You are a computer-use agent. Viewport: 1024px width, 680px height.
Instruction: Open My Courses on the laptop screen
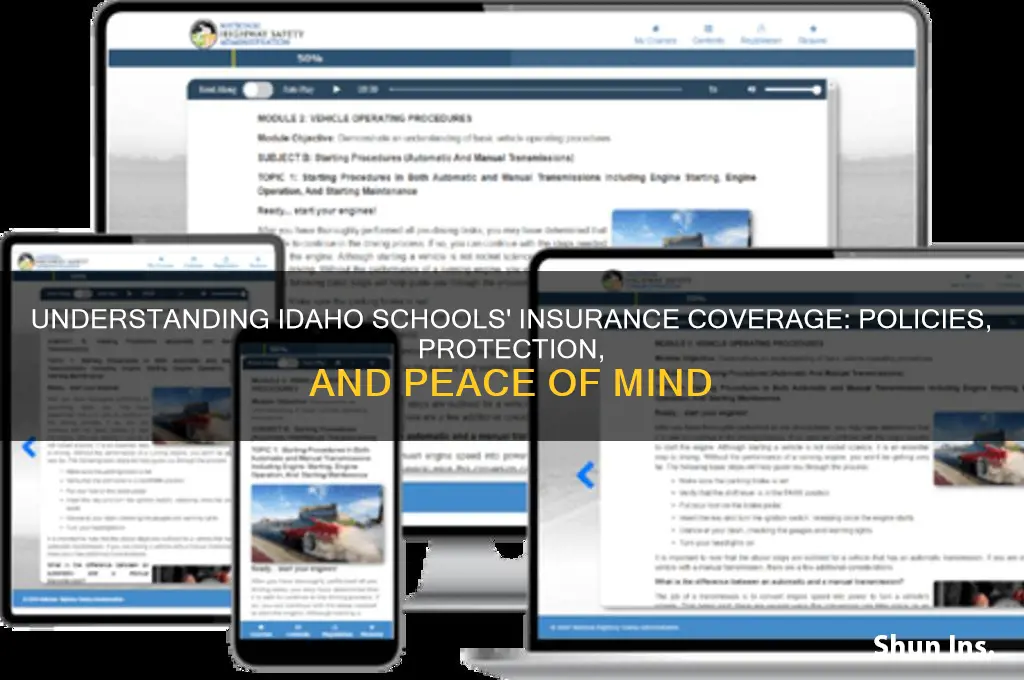[x=967, y=282]
